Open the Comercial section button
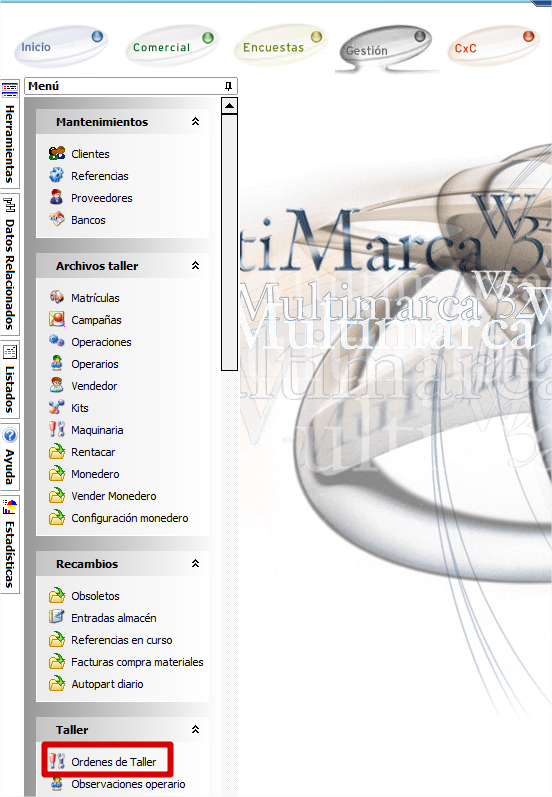This screenshot has height=797, width=552. point(171,47)
